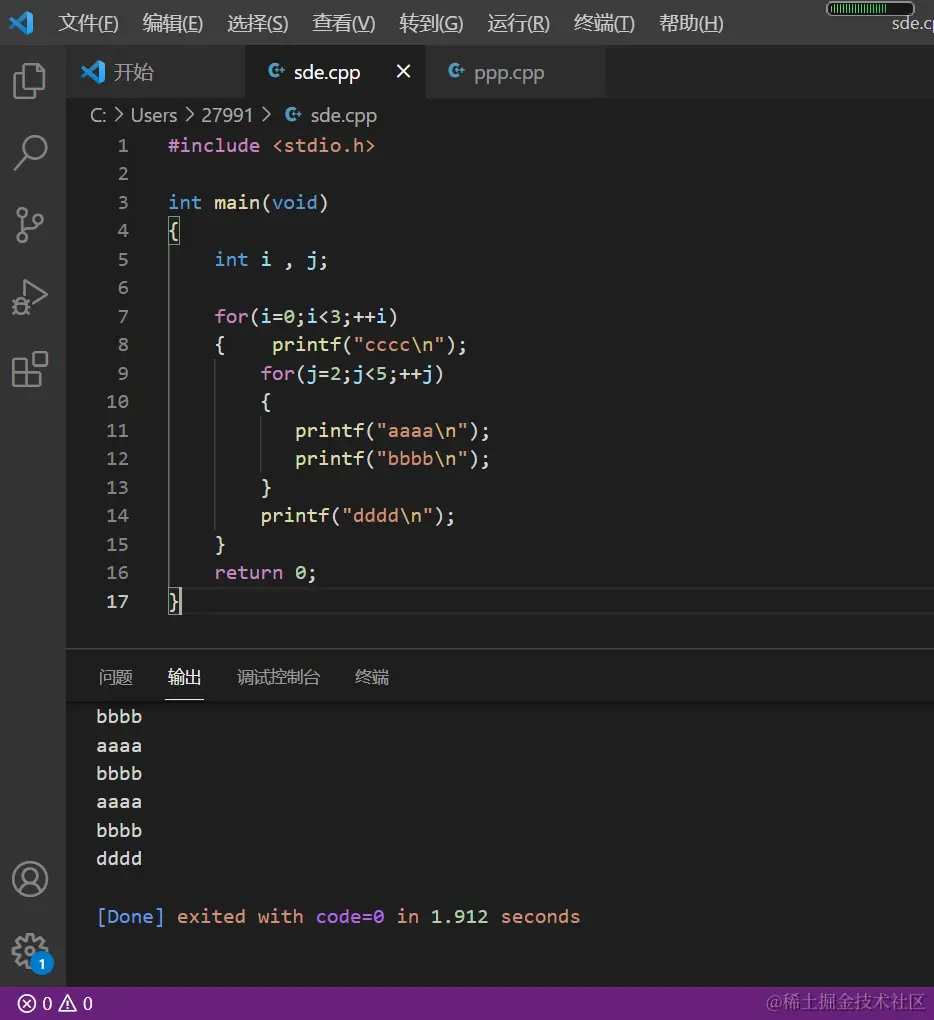Open the Explorer view in activity bar
The width and height of the screenshot is (934, 1020).
[x=30, y=81]
